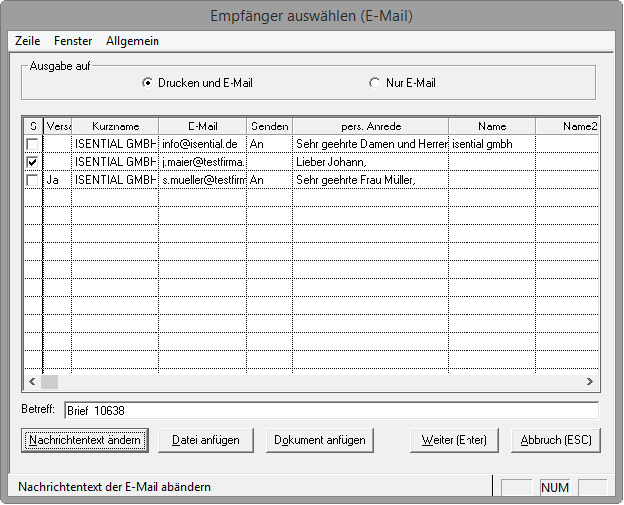Continue with the 'Weiter (Enter)' button
The height and width of the screenshot is (505, 624).
(454, 440)
